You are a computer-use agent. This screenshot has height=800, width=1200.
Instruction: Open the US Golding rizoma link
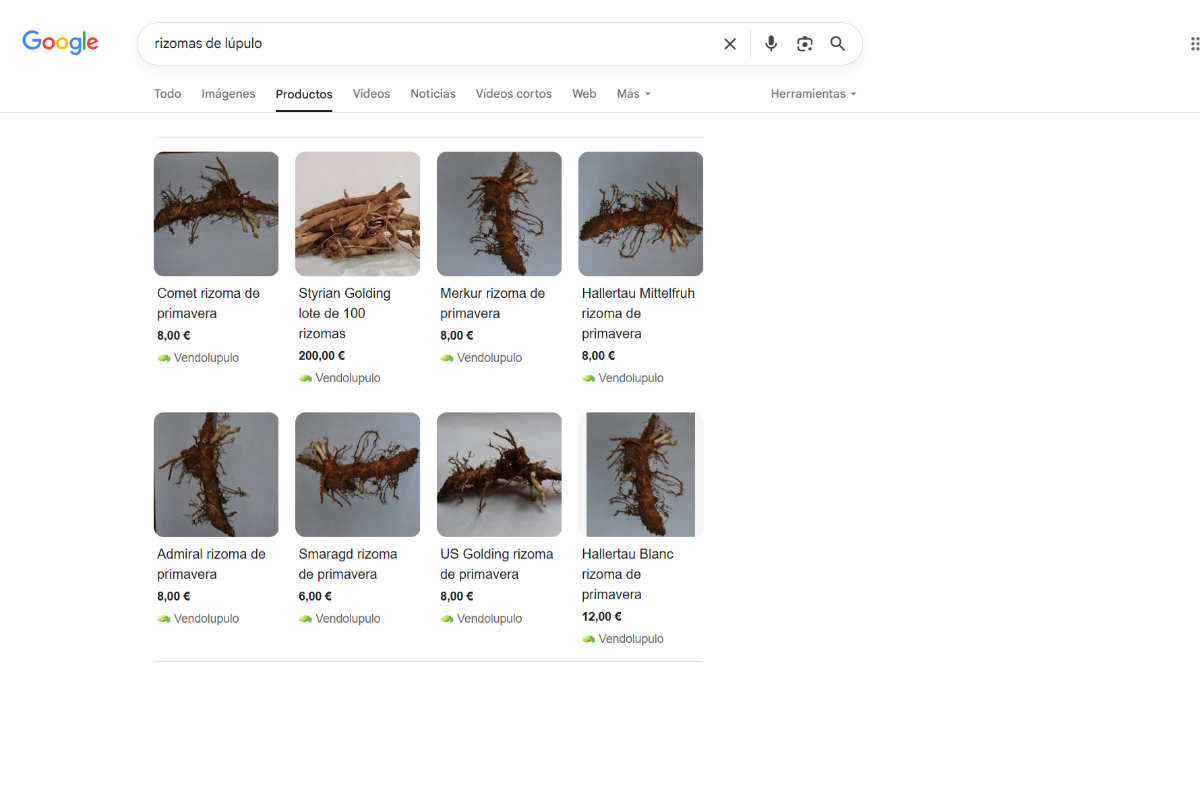pos(496,564)
